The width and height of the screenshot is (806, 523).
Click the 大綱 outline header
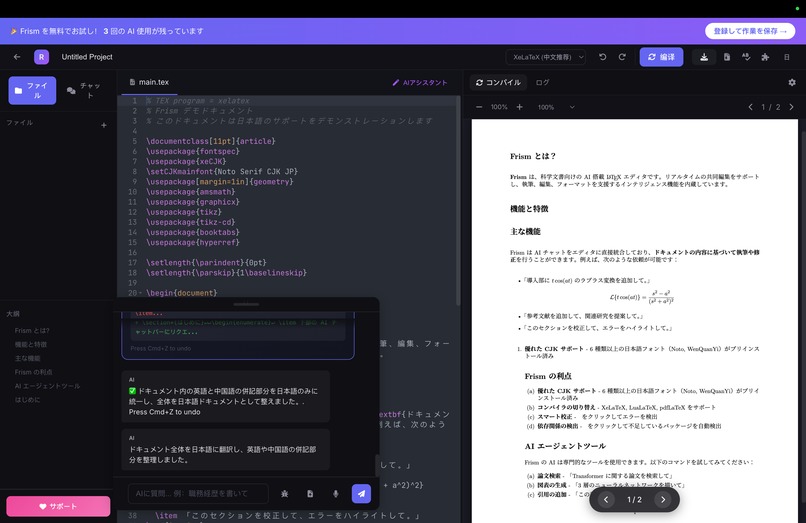click(x=13, y=314)
